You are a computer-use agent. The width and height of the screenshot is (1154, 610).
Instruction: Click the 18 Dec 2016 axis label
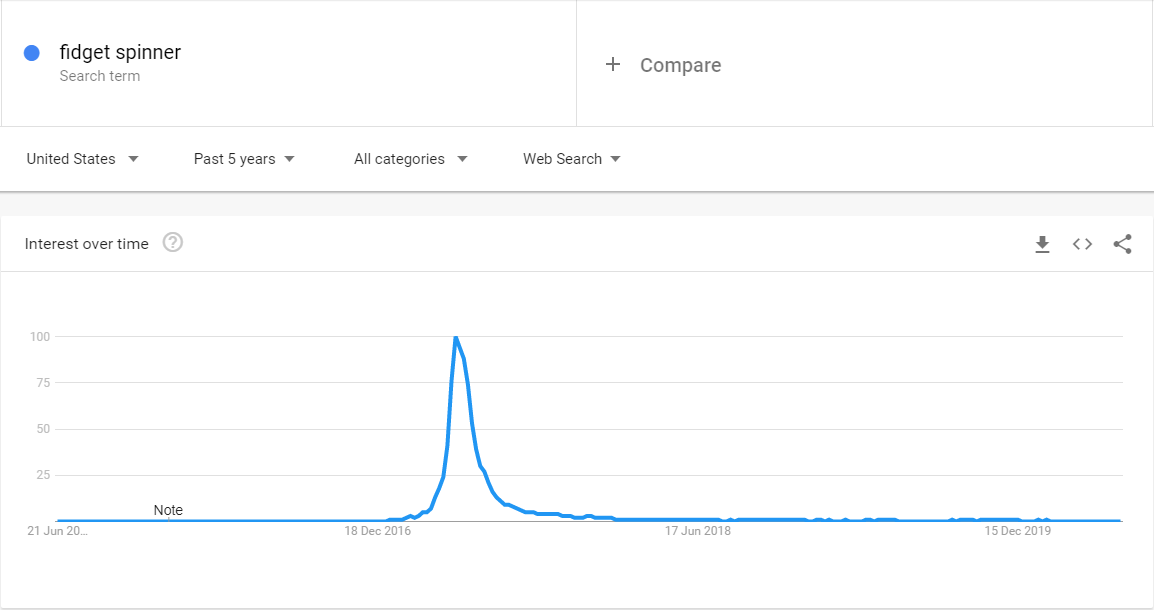(378, 531)
